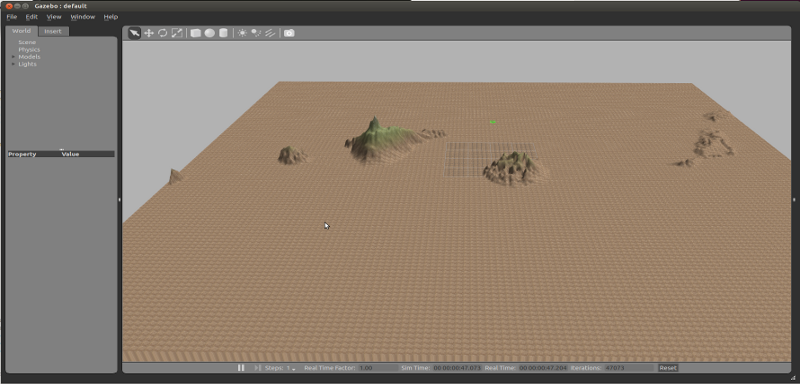800x384 pixels.
Task: Take a screenshot with camera icon
Action: tap(289, 33)
